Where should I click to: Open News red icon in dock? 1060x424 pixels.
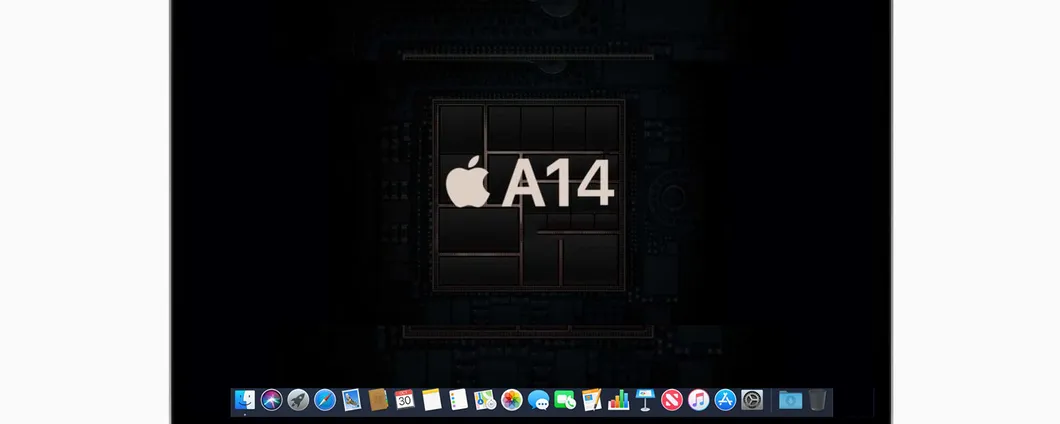tap(672, 400)
